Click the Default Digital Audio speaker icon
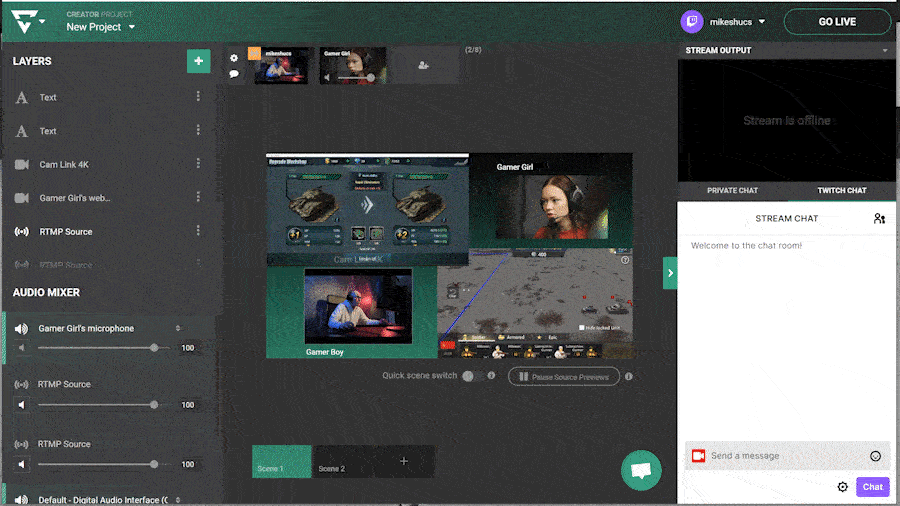900x506 pixels. (21, 500)
